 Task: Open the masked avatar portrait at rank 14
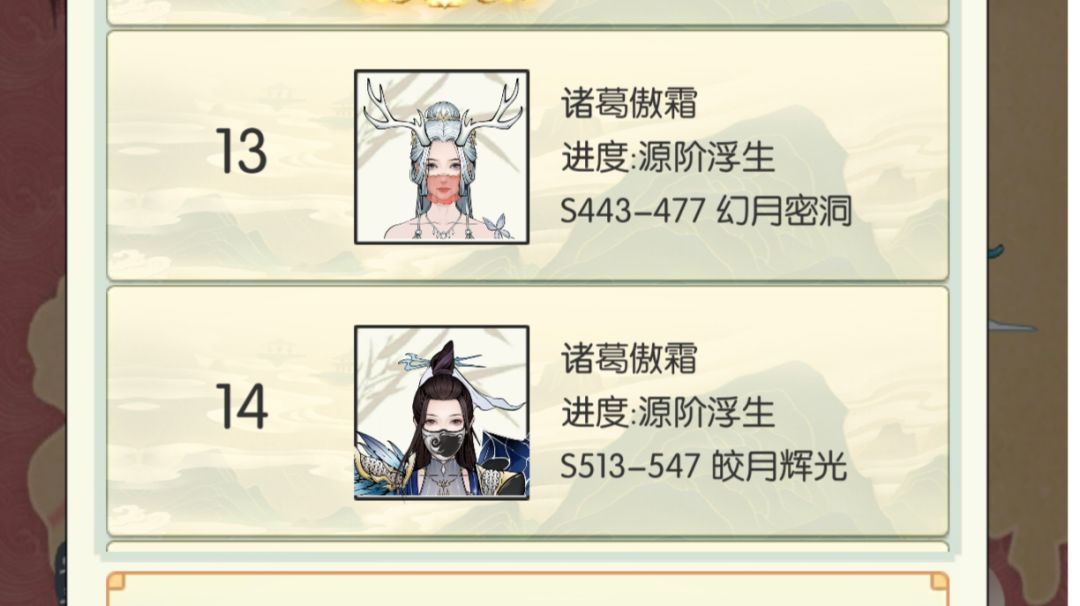coord(442,412)
